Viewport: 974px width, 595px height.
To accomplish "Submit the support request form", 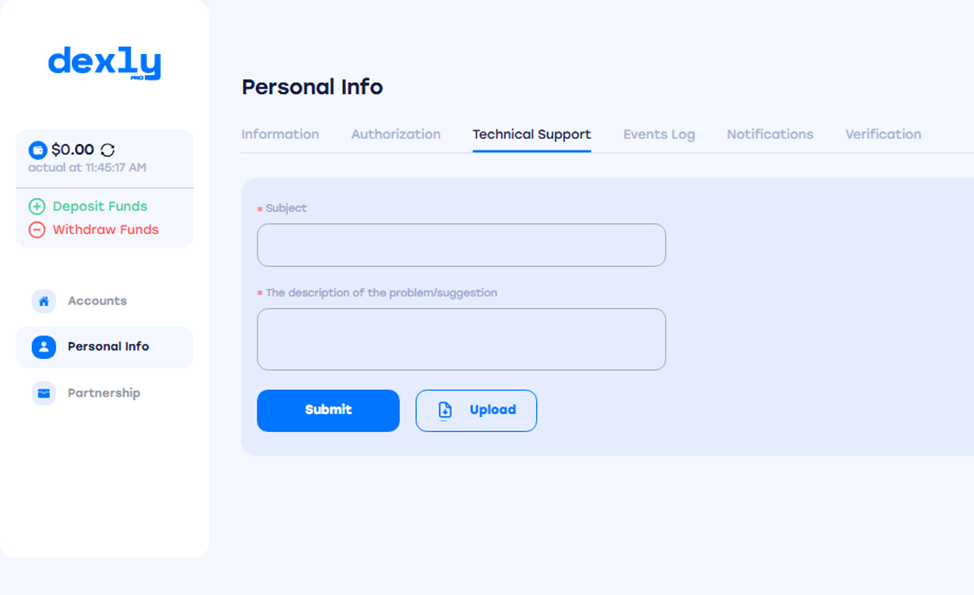I will [x=328, y=411].
